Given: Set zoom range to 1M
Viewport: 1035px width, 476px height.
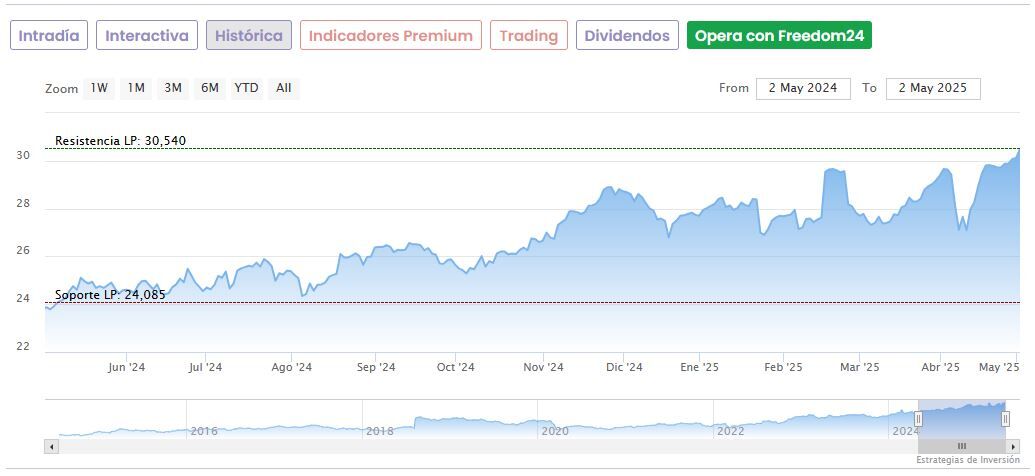Looking at the screenshot, I should (x=136, y=88).
